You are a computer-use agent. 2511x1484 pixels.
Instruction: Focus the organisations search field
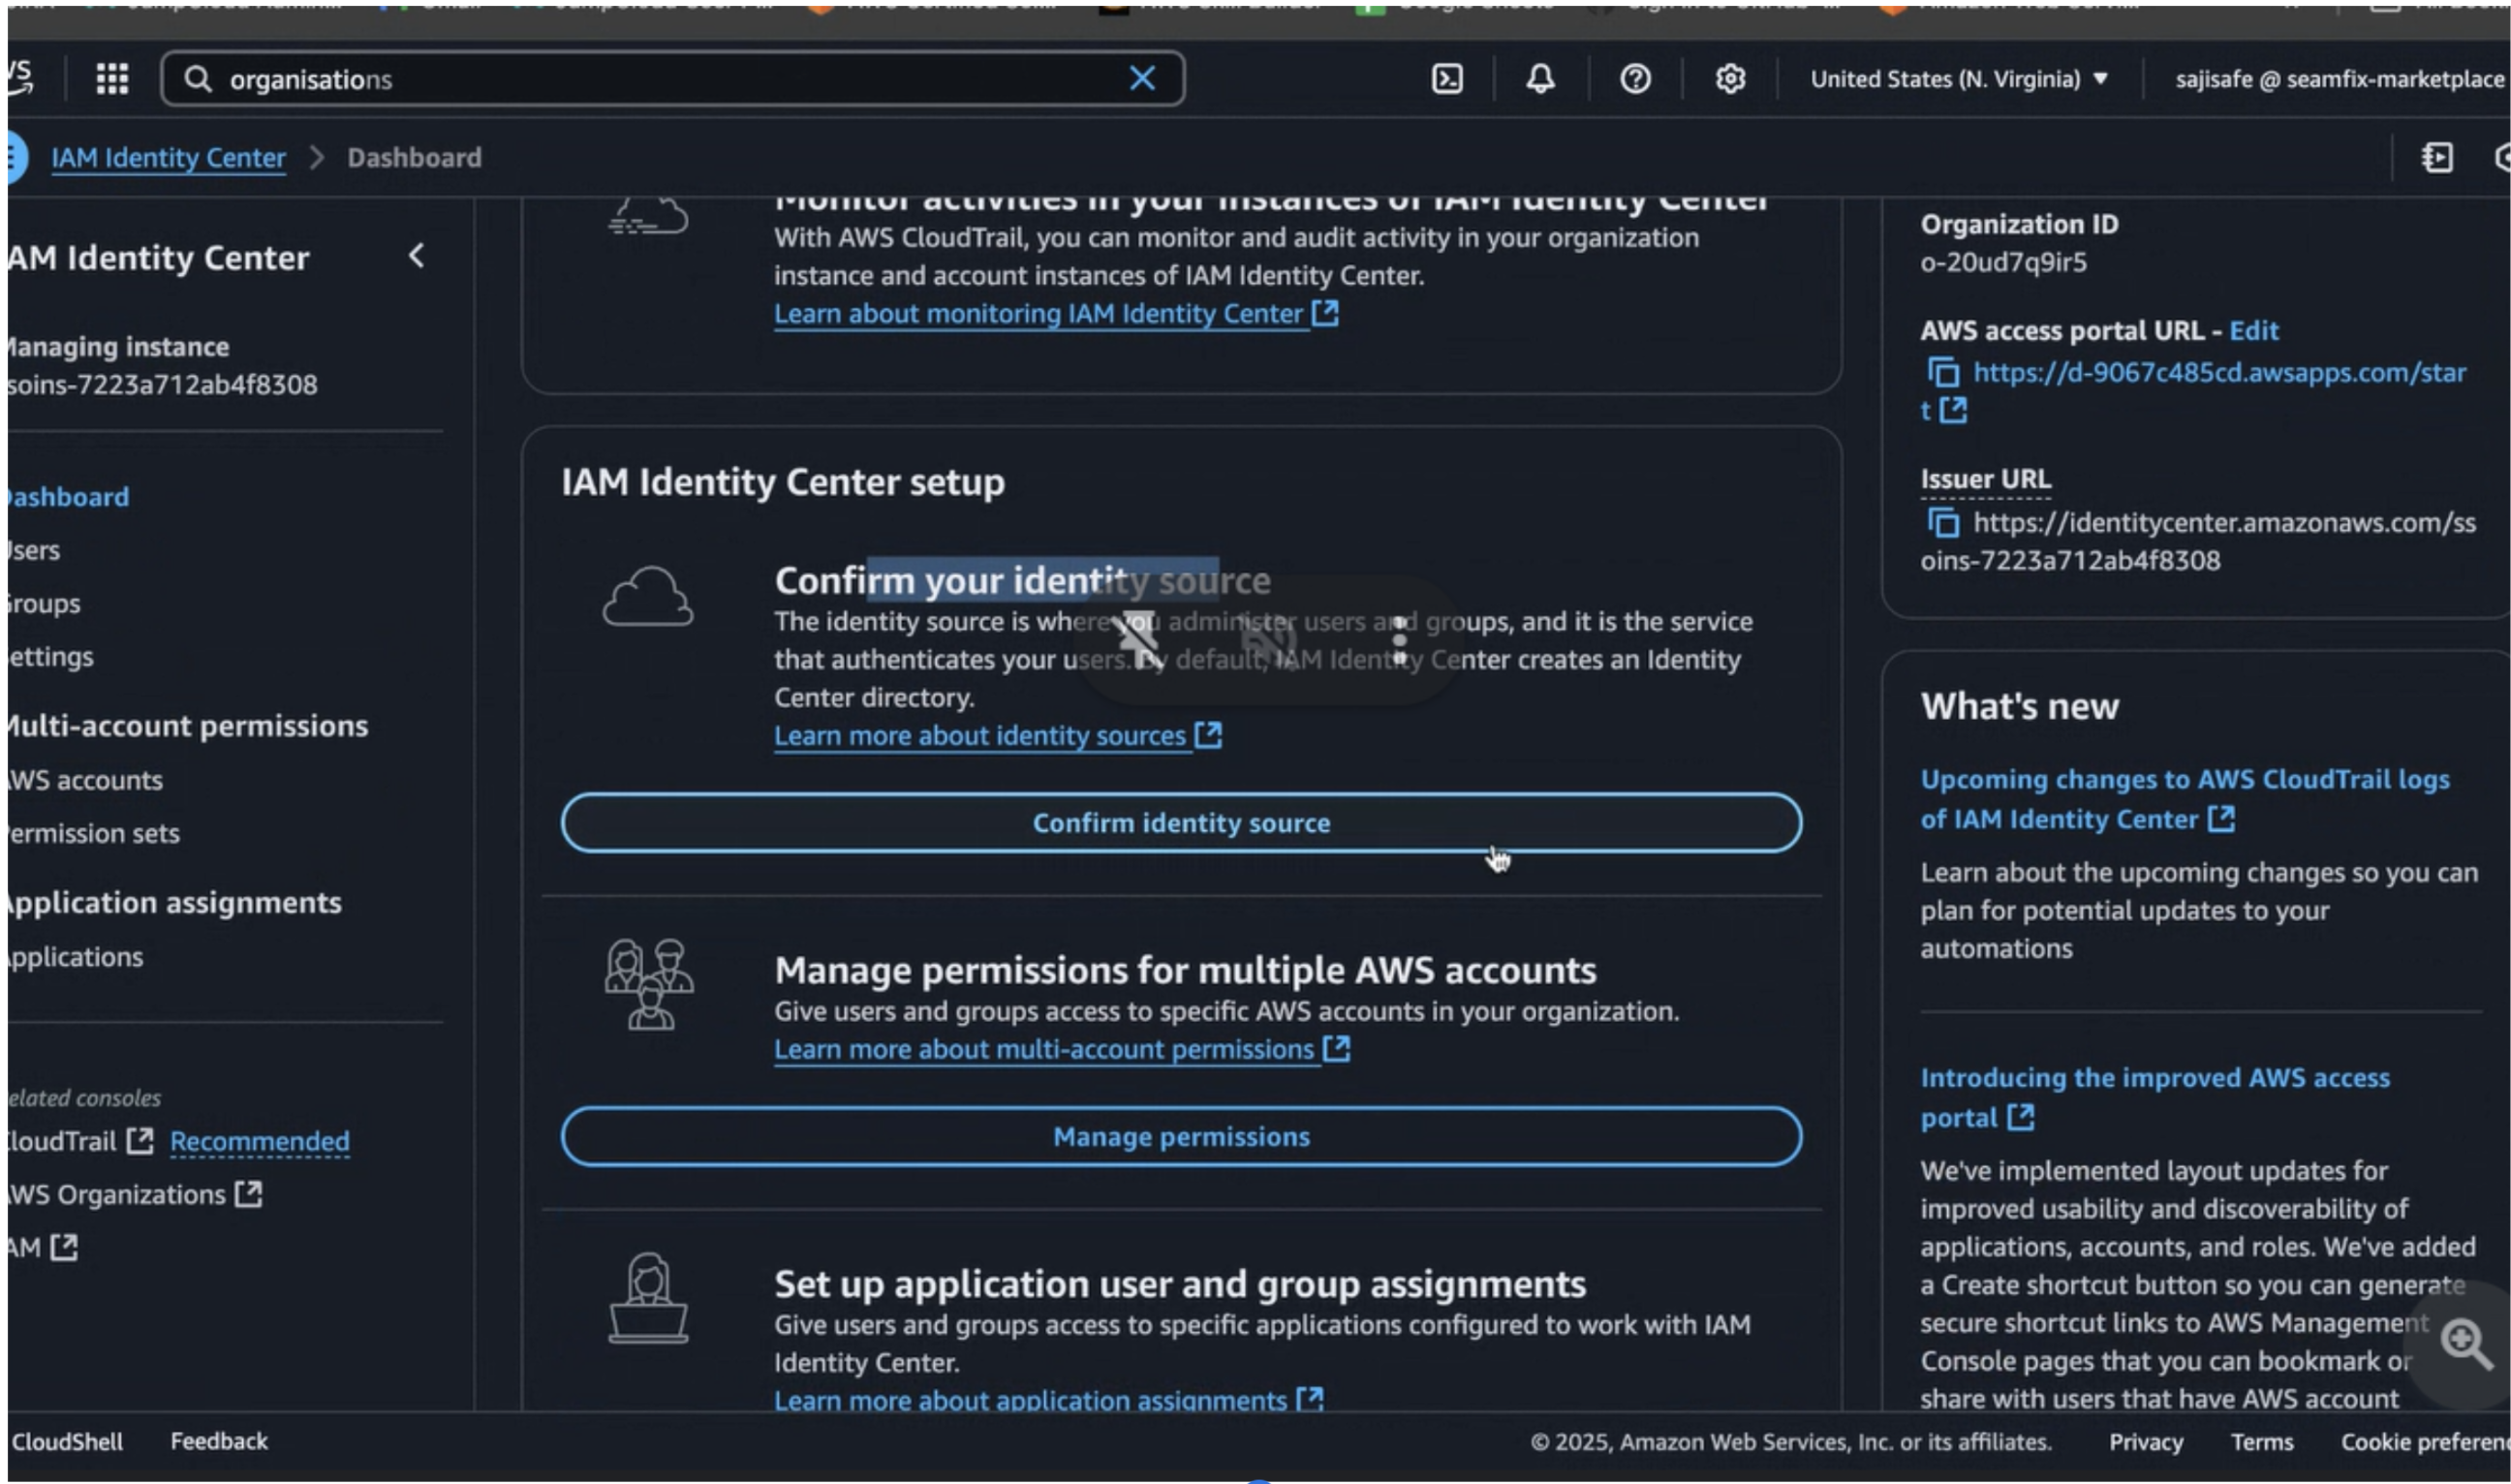[x=660, y=79]
